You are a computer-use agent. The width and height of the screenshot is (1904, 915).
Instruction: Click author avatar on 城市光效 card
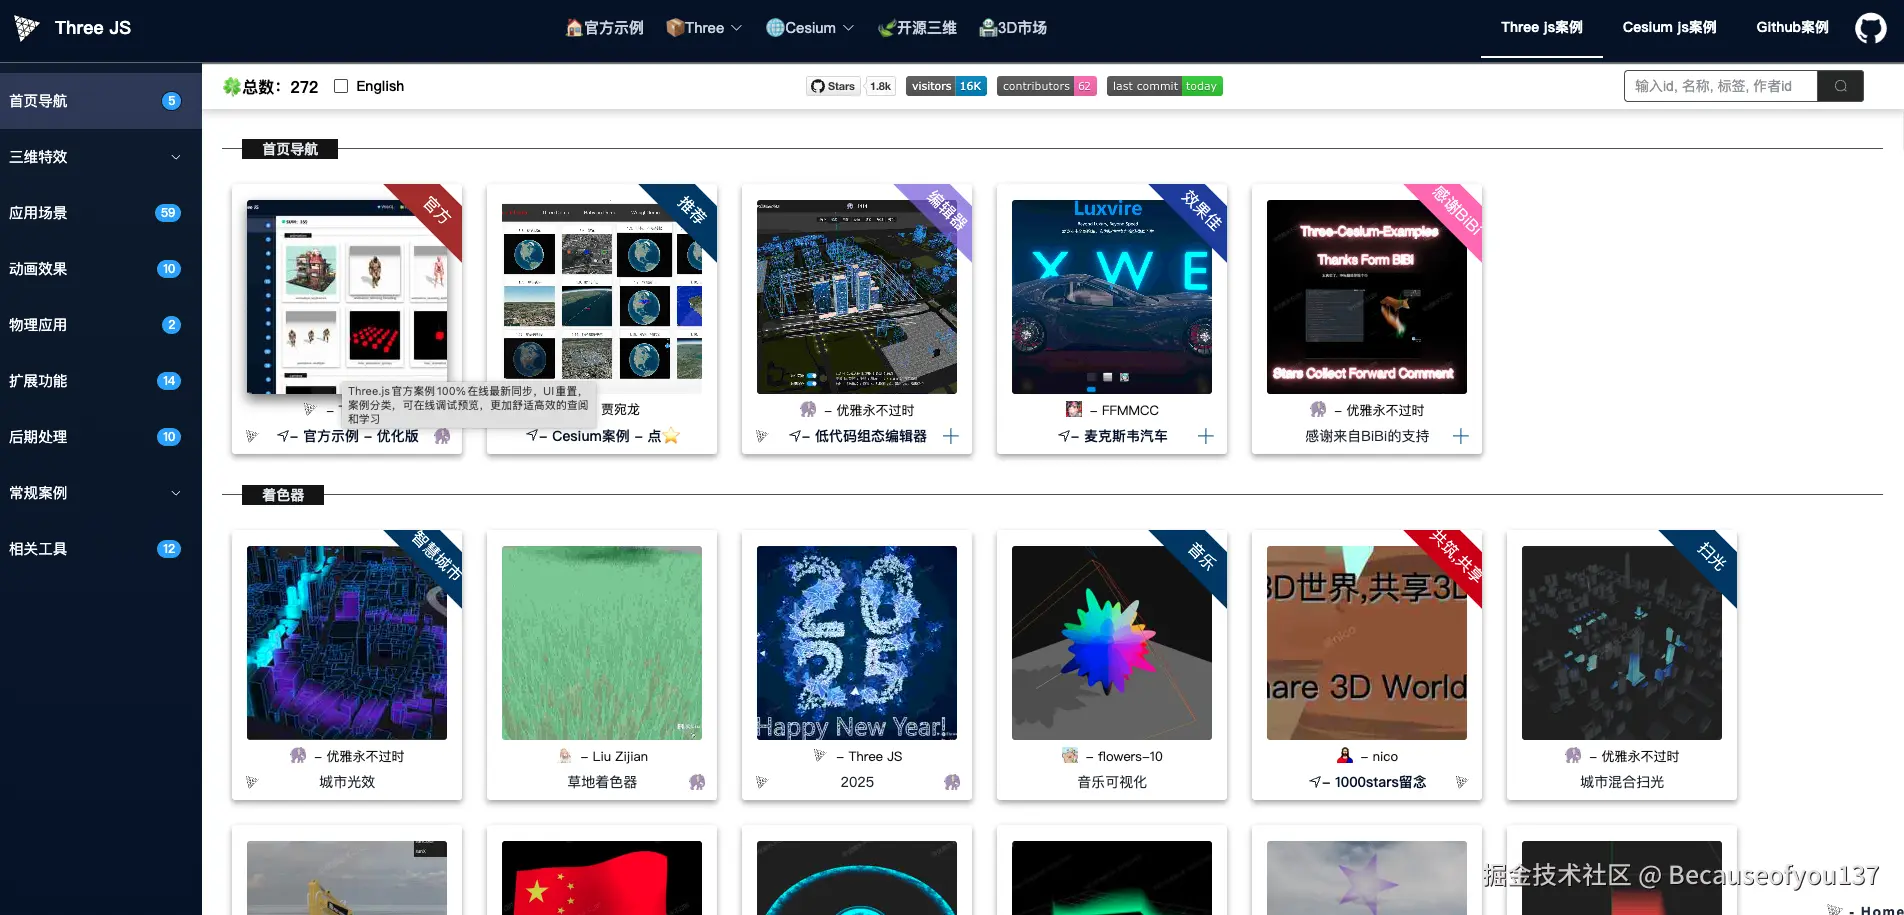pos(298,755)
